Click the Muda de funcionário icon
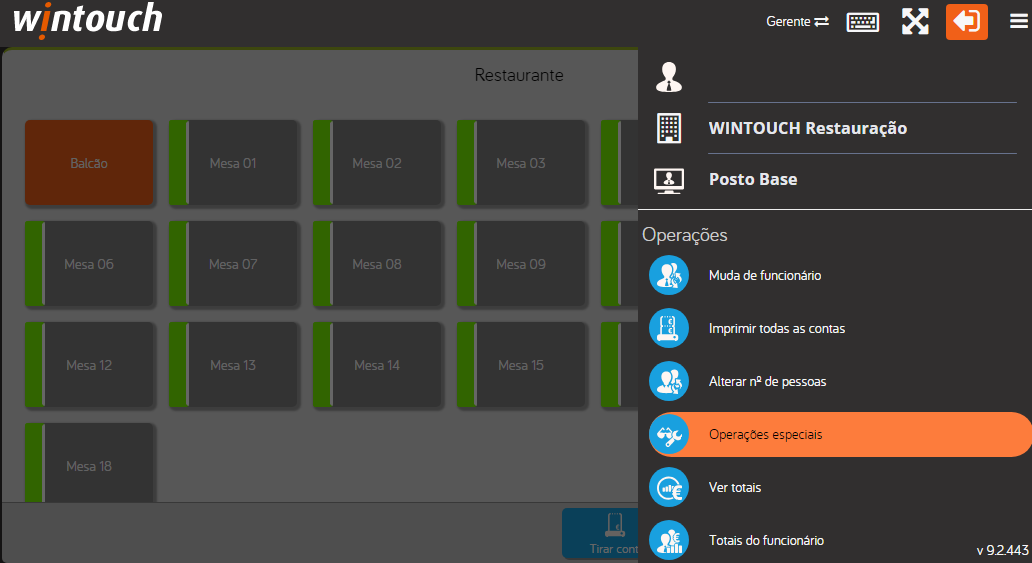 [668, 275]
